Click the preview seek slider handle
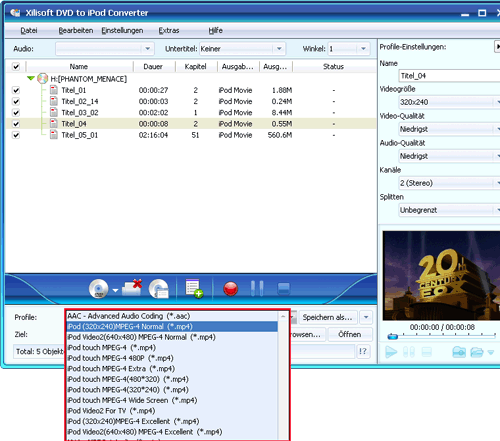The height and width of the screenshot is (441, 500). tap(393, 337)
